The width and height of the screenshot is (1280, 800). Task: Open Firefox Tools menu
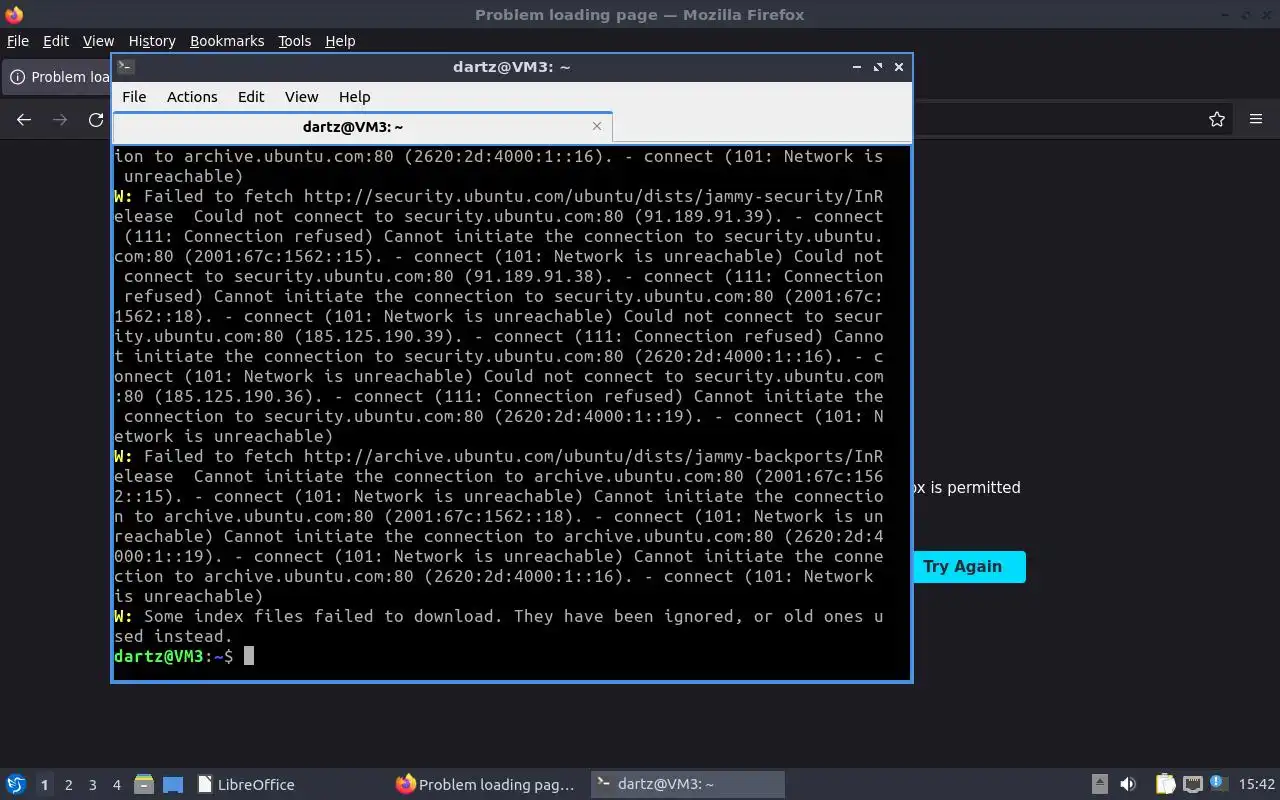point(294,41)
